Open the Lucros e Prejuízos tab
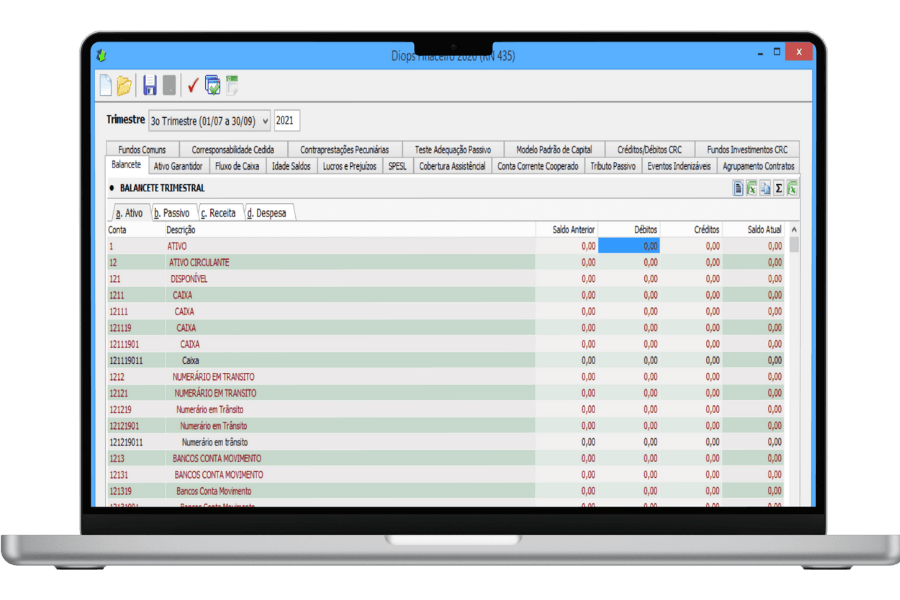Viewport: 900px width, 600px height. (x=348, y=166)
